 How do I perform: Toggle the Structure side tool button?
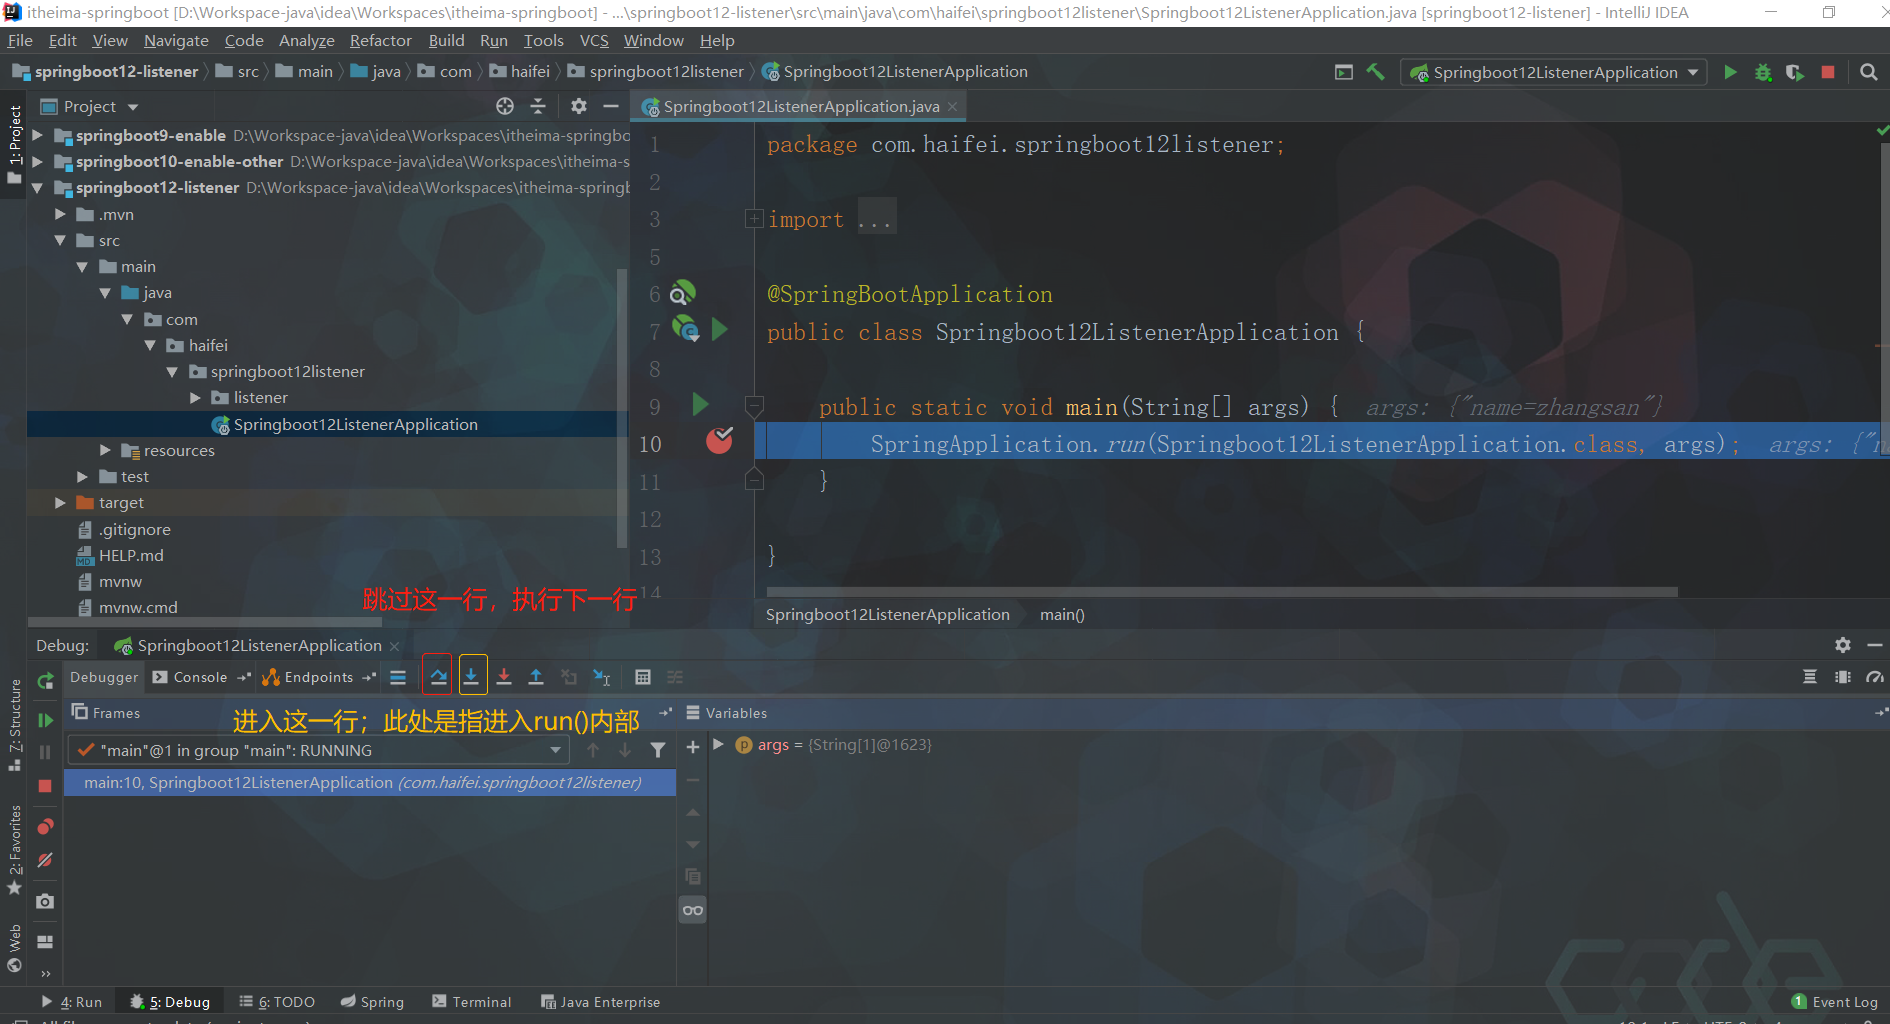tap(14, 724)
